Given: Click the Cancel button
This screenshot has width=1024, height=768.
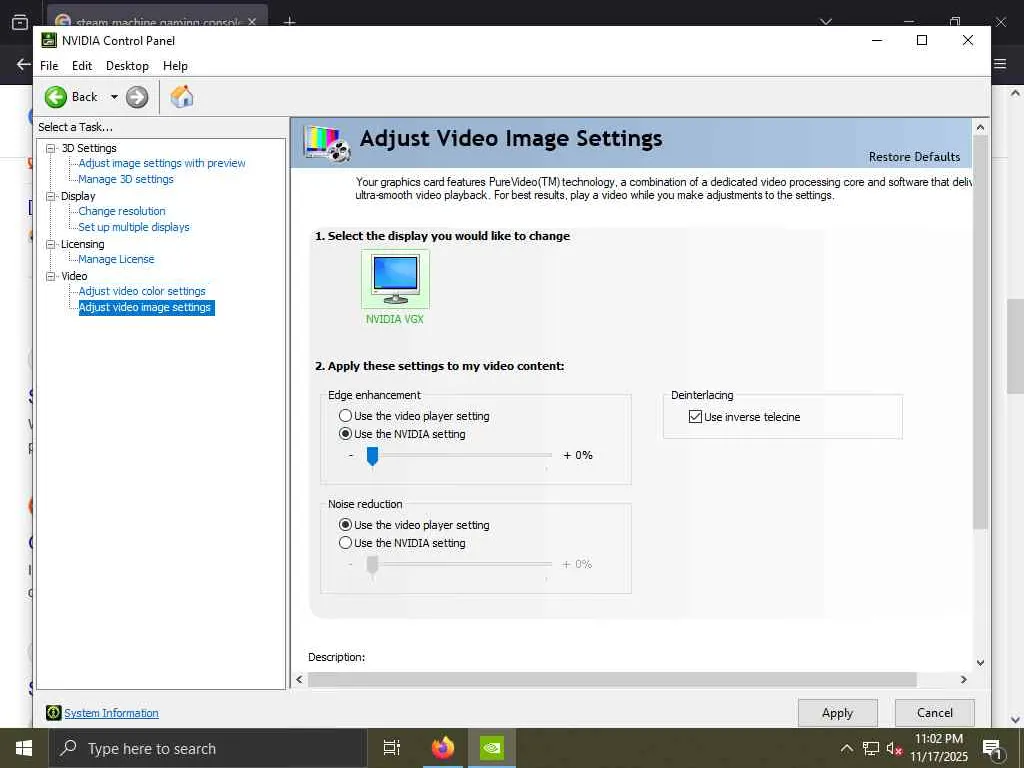Looking at the screenshot, I should [x=935, y=713].
